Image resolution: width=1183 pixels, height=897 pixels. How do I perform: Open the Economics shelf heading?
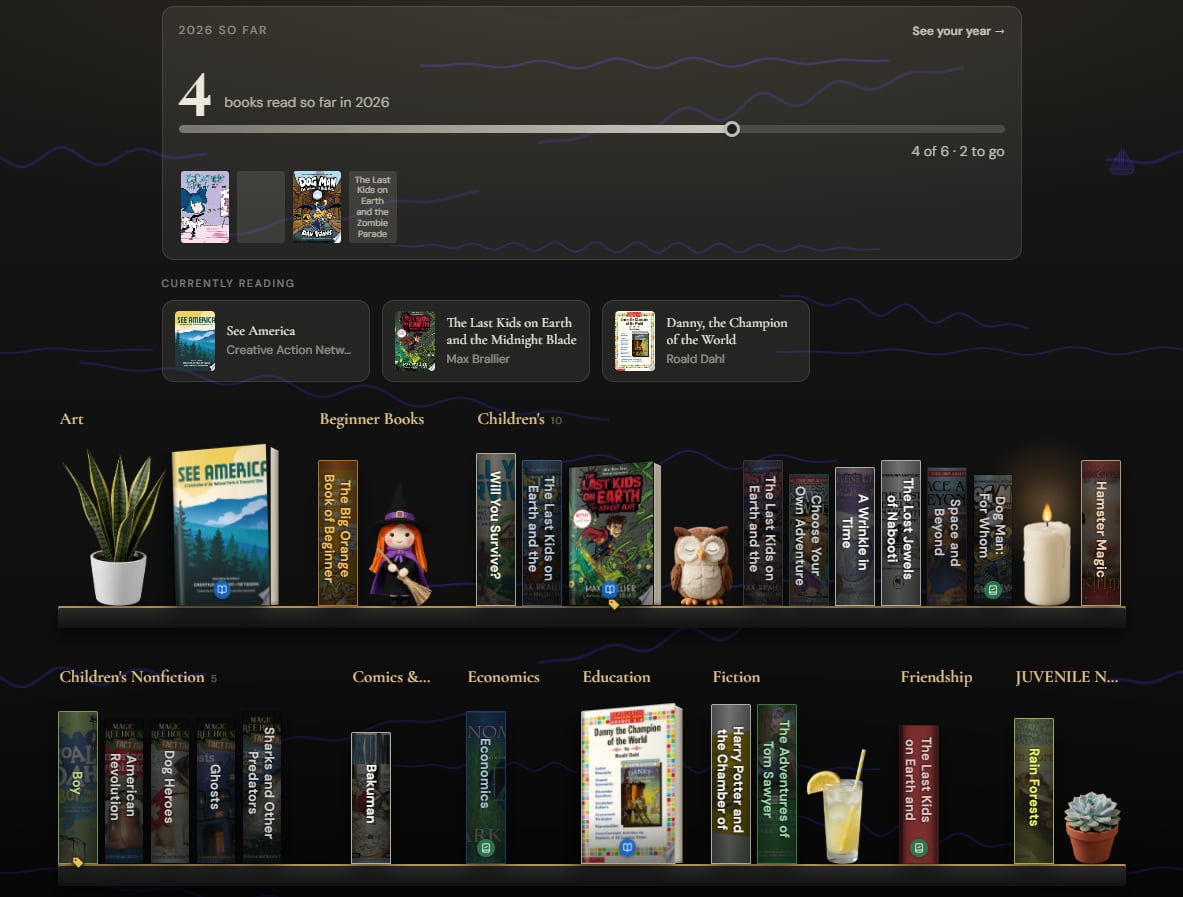[503, 677]
